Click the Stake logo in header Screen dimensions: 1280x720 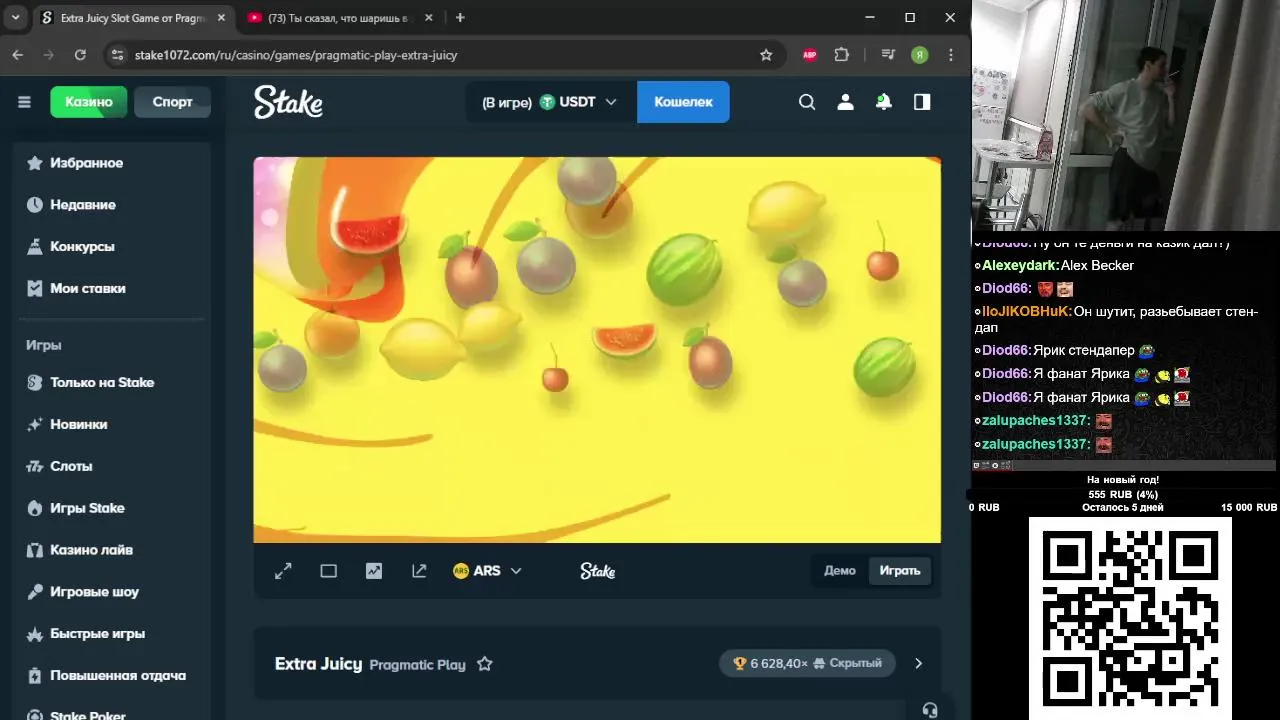tap(288, 102)
